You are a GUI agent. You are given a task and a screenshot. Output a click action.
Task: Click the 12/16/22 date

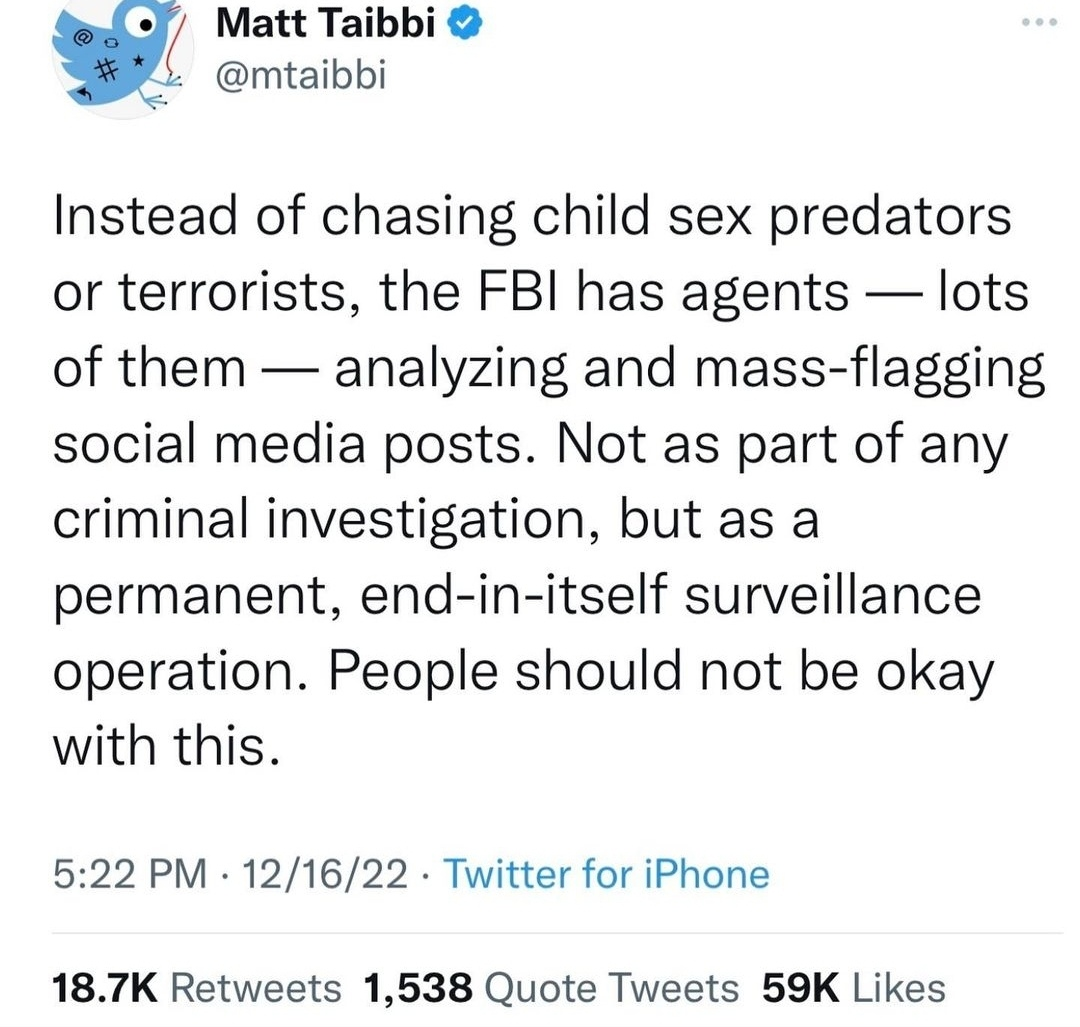[333, 874]
